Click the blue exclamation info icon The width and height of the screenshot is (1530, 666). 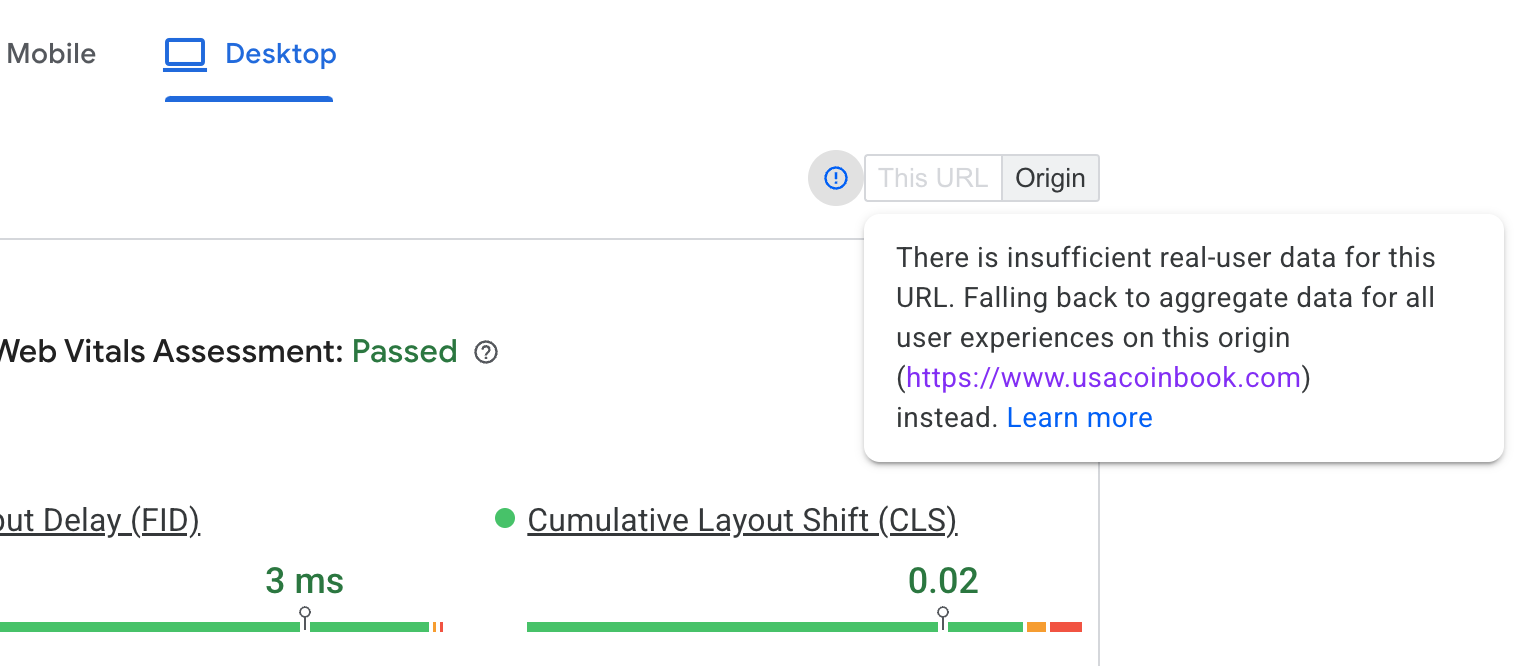pyautogui.click(x=836, y=178)
